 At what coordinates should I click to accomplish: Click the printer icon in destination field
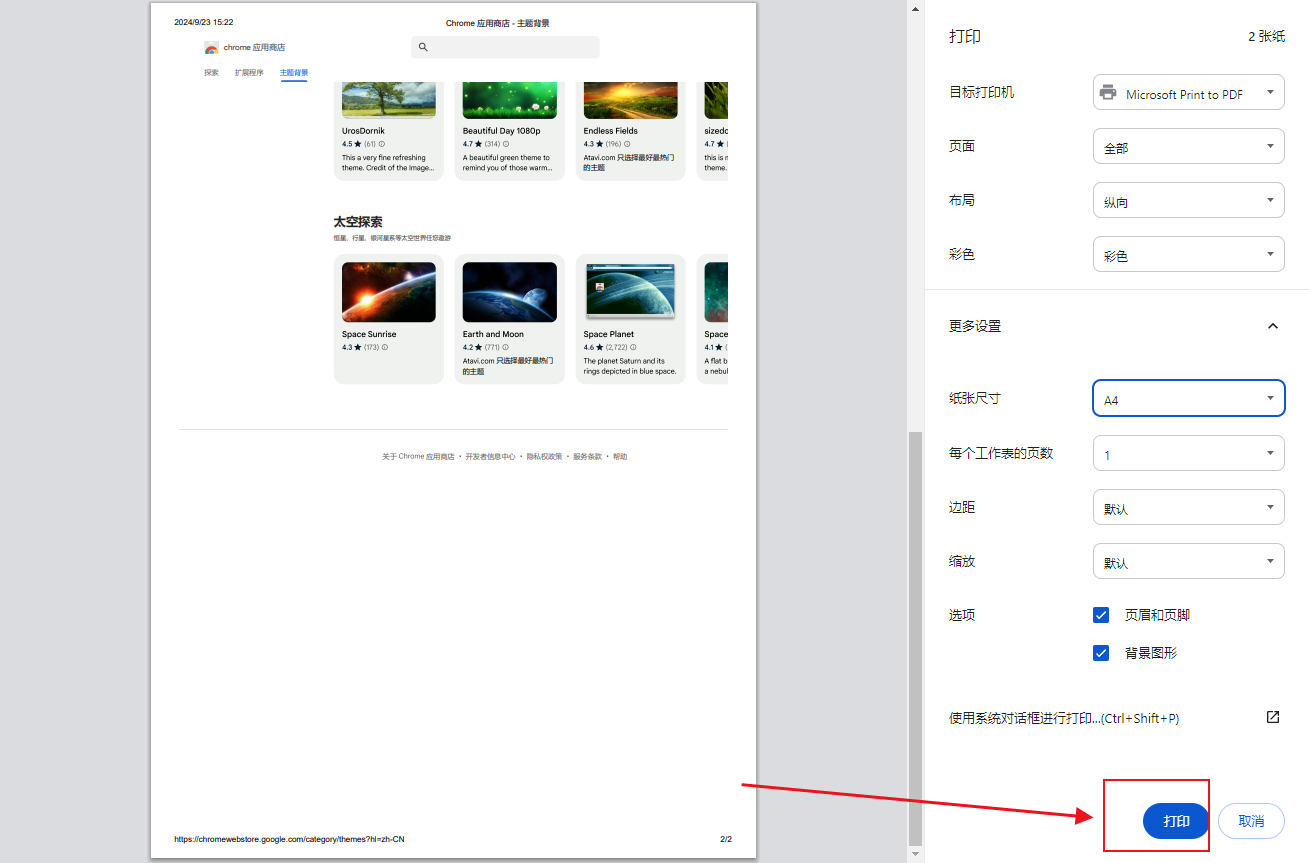pyautogui.click(x=1108, y=93)
